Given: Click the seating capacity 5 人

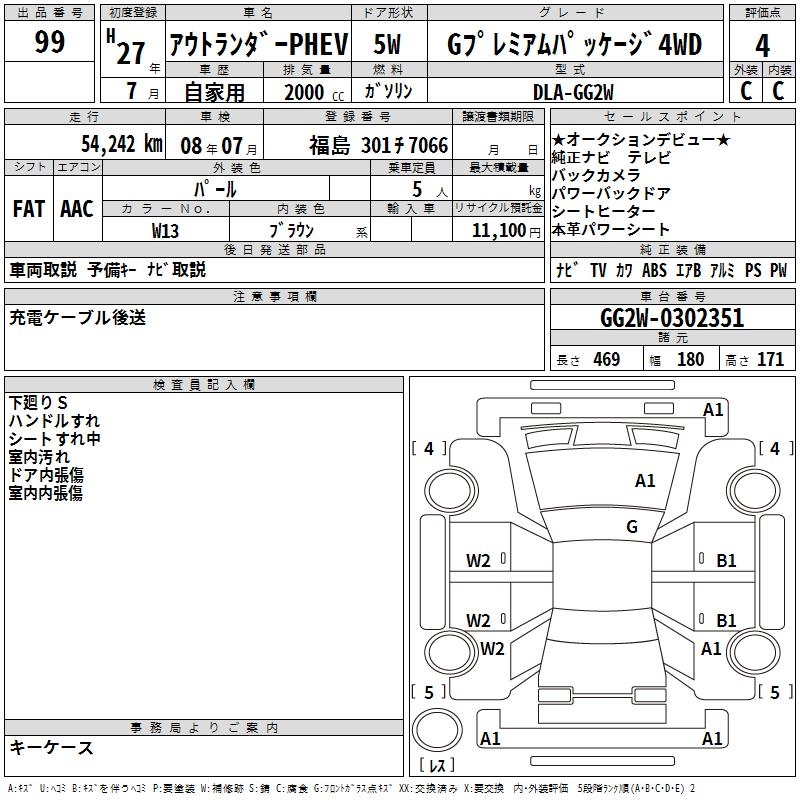Looking at the screenshot, I should coord(430,190).
